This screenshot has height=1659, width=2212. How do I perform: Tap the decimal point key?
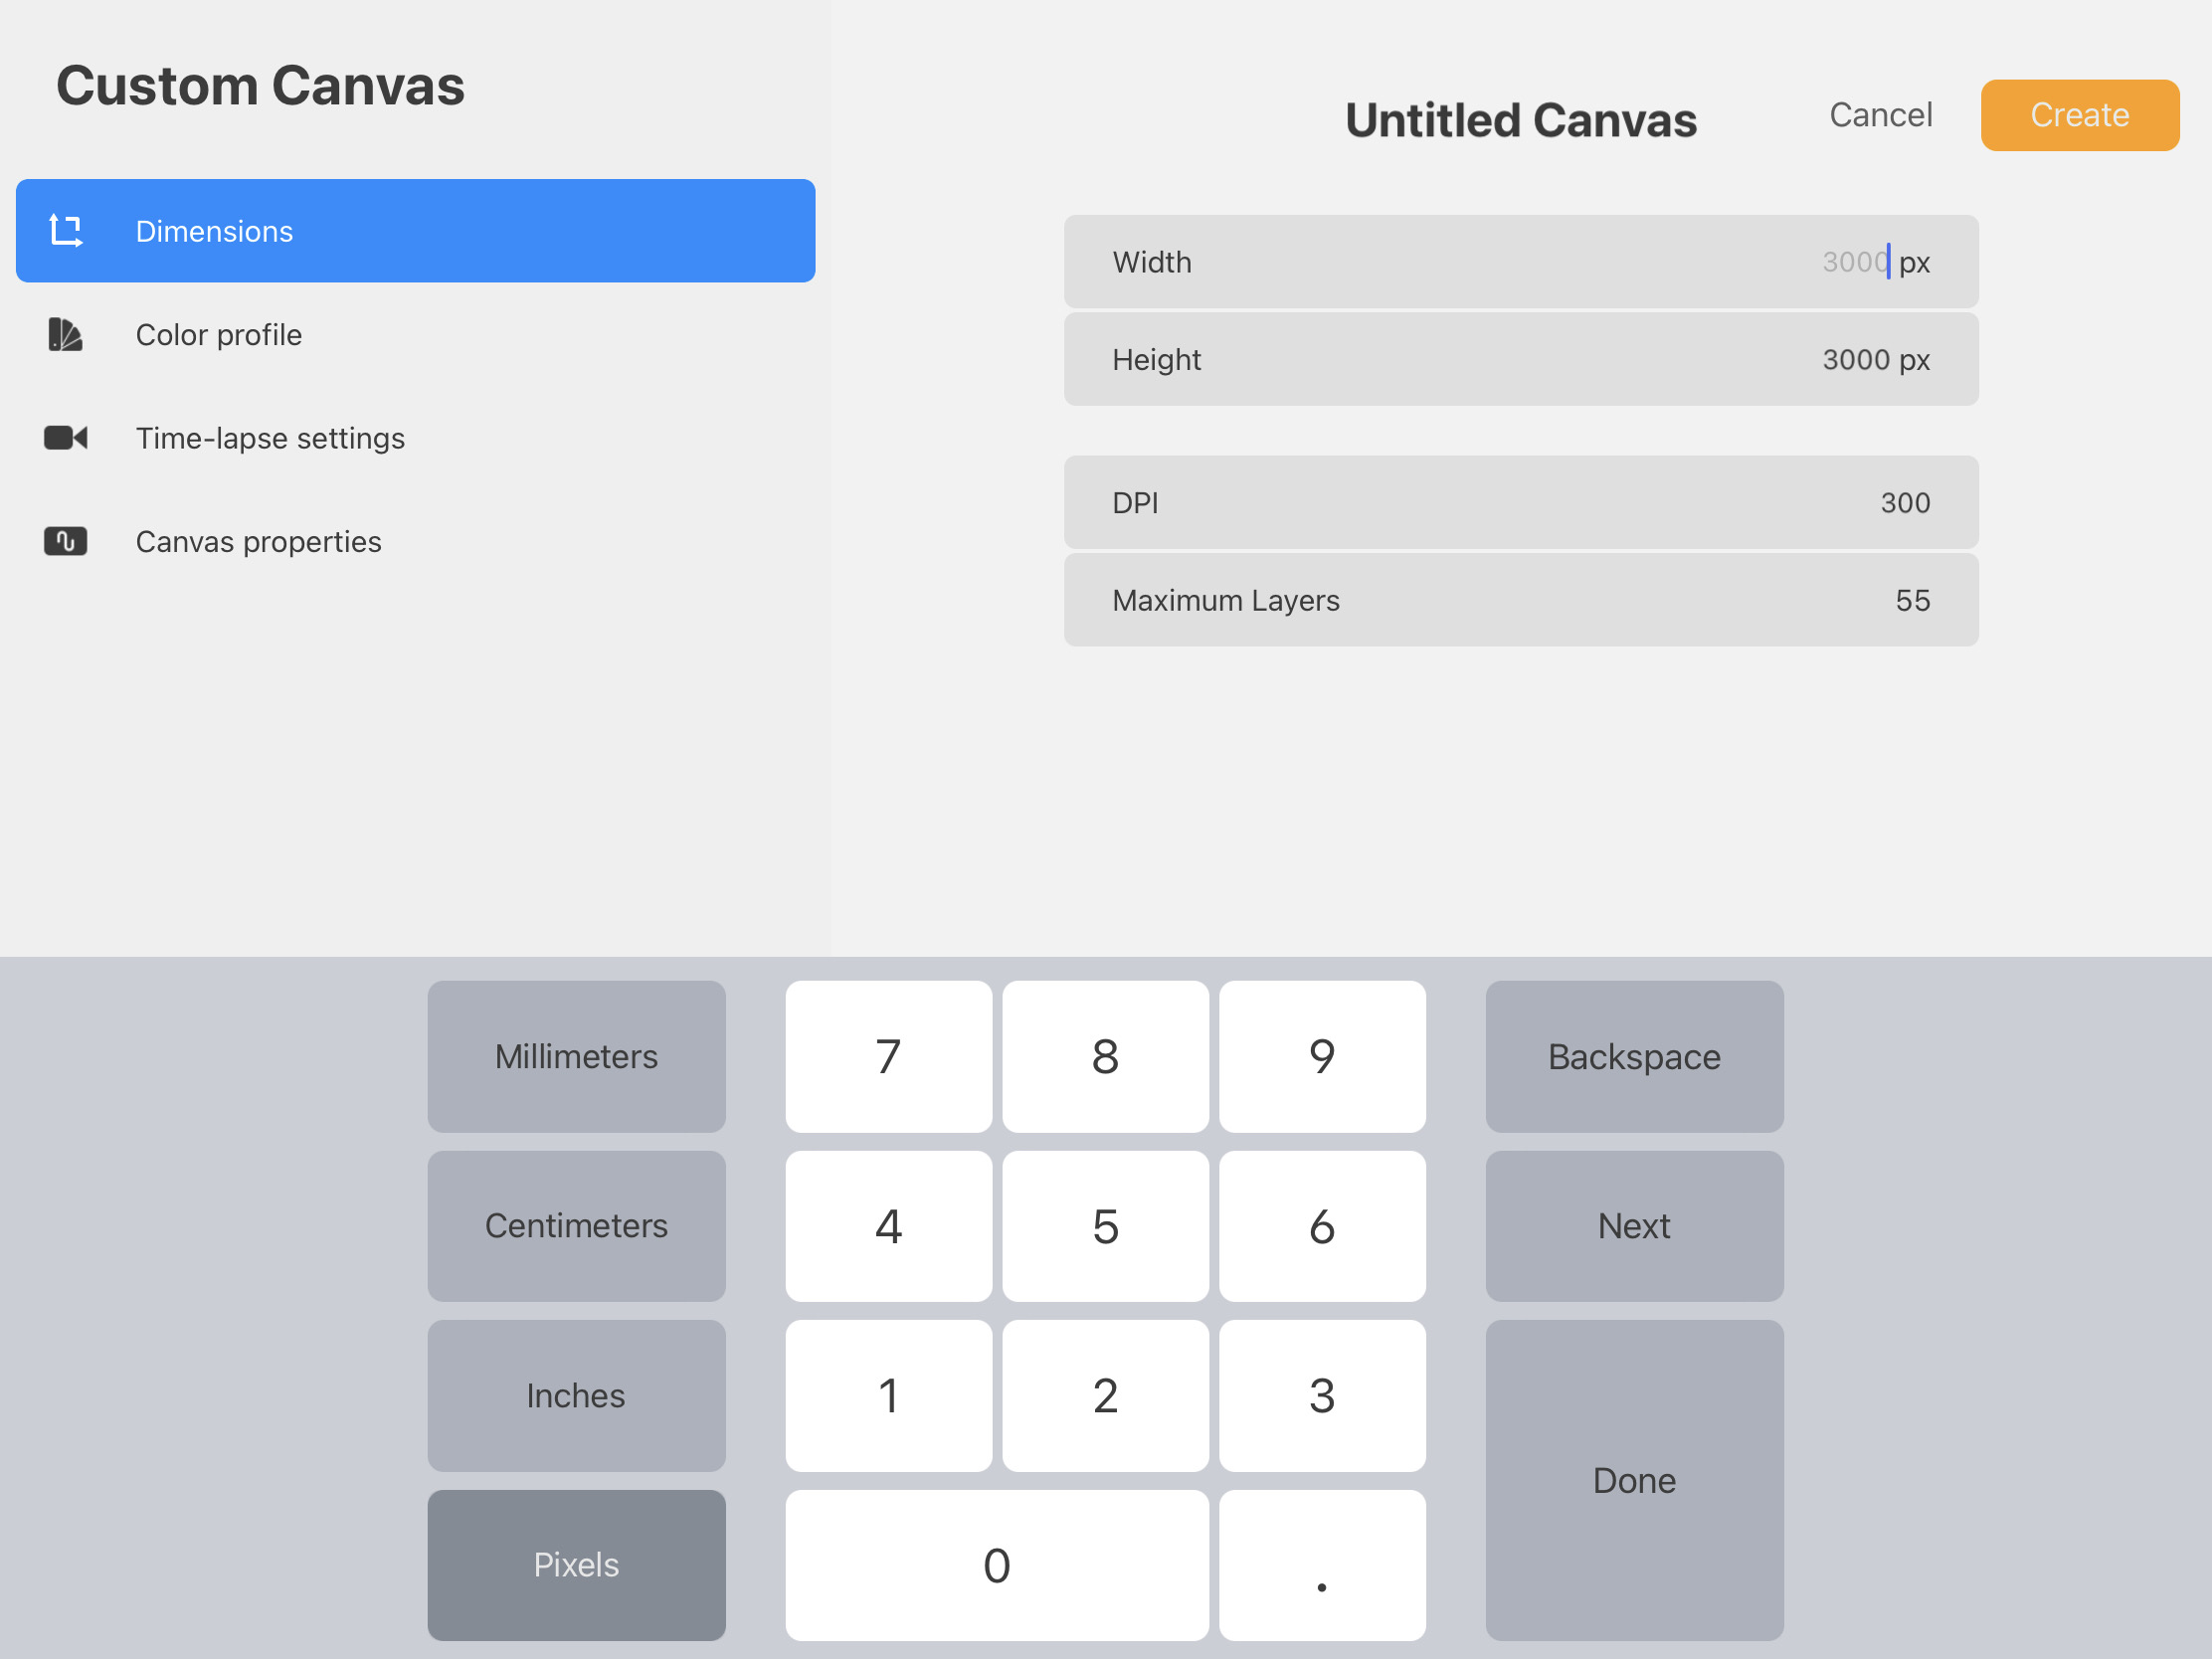tap(1322, 1565)
